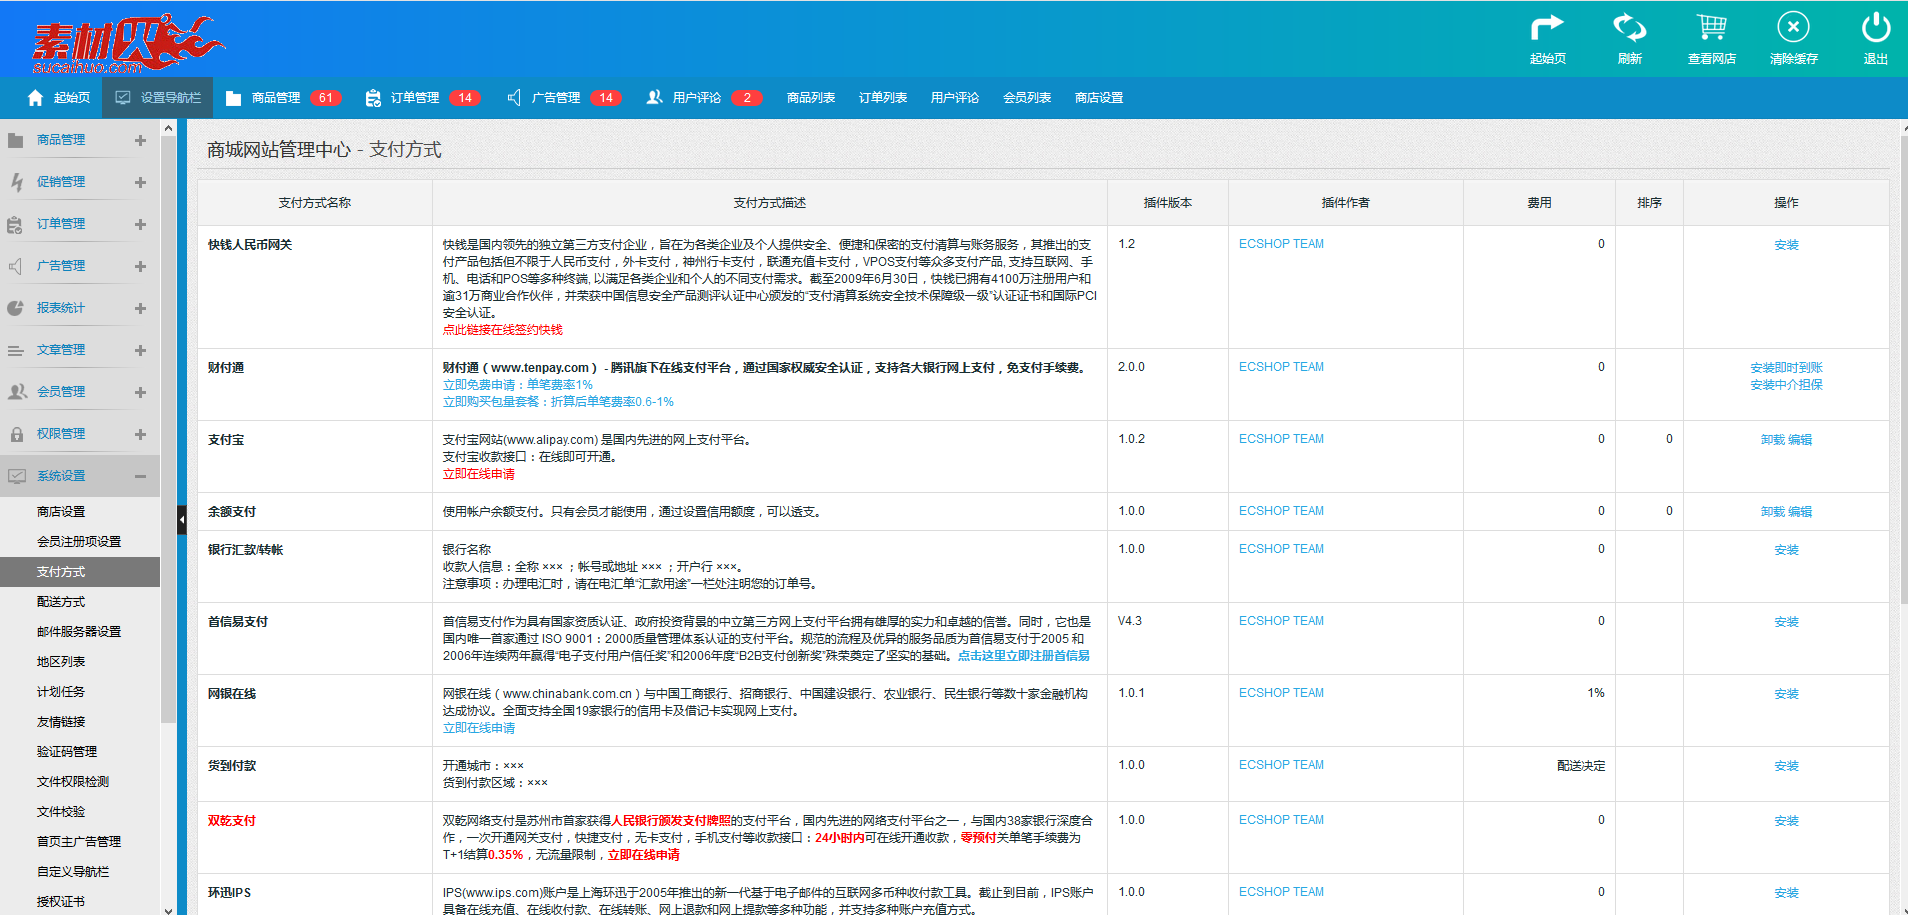Click the sidebar 商品管理 folder icon
This screenshot has width=1908, height=915.
(x=16, y=140)
